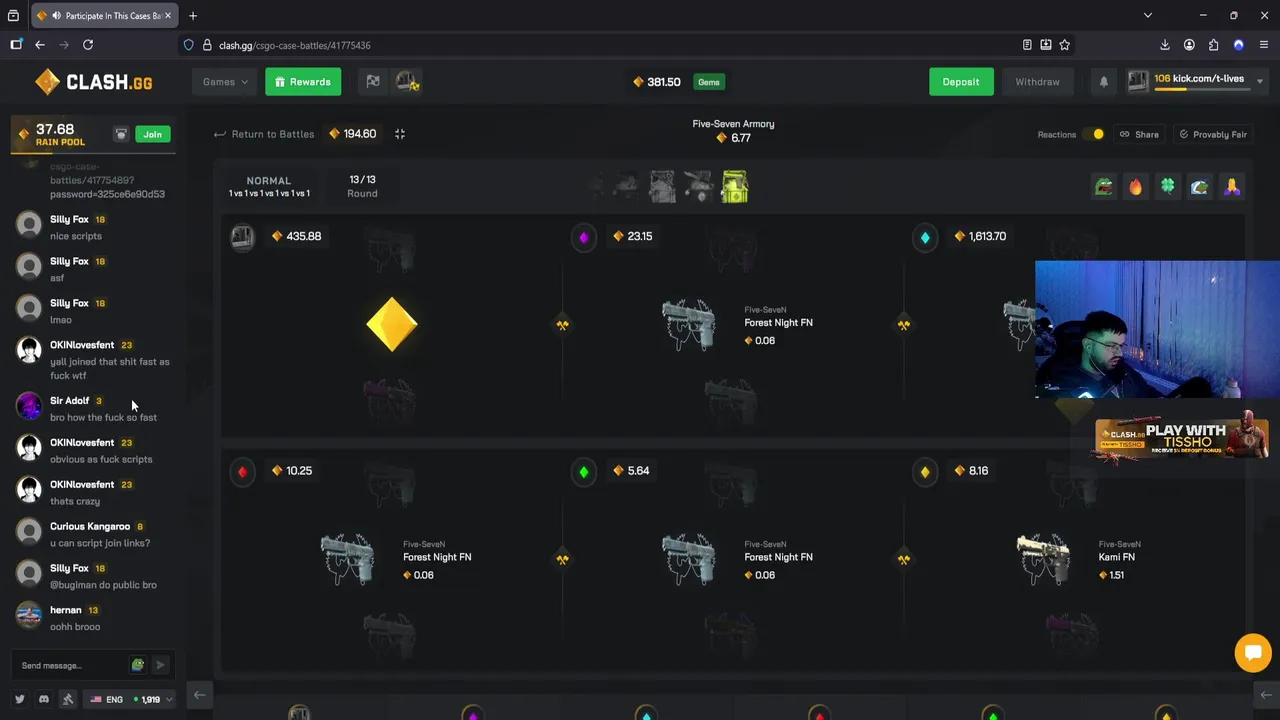Share this battle with the Share button

1139,134
